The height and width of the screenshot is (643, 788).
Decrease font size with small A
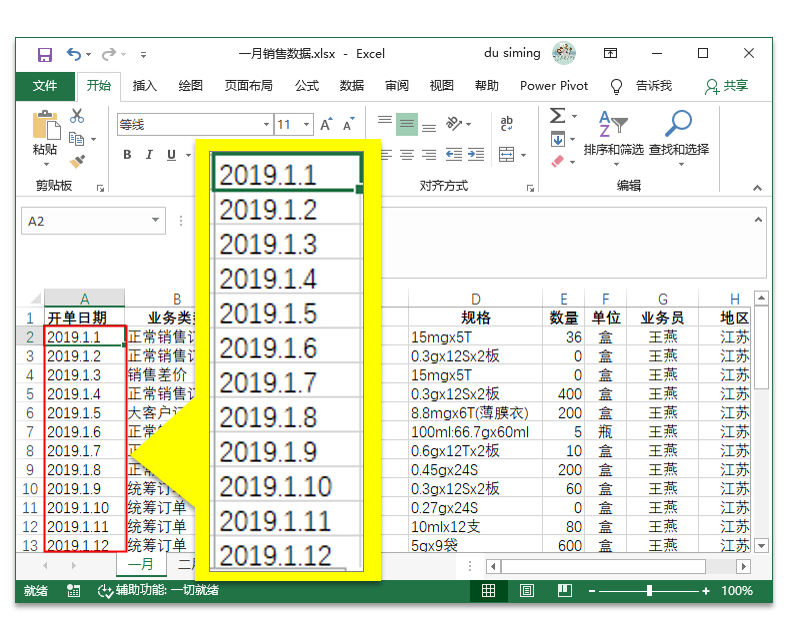(348, 124)
